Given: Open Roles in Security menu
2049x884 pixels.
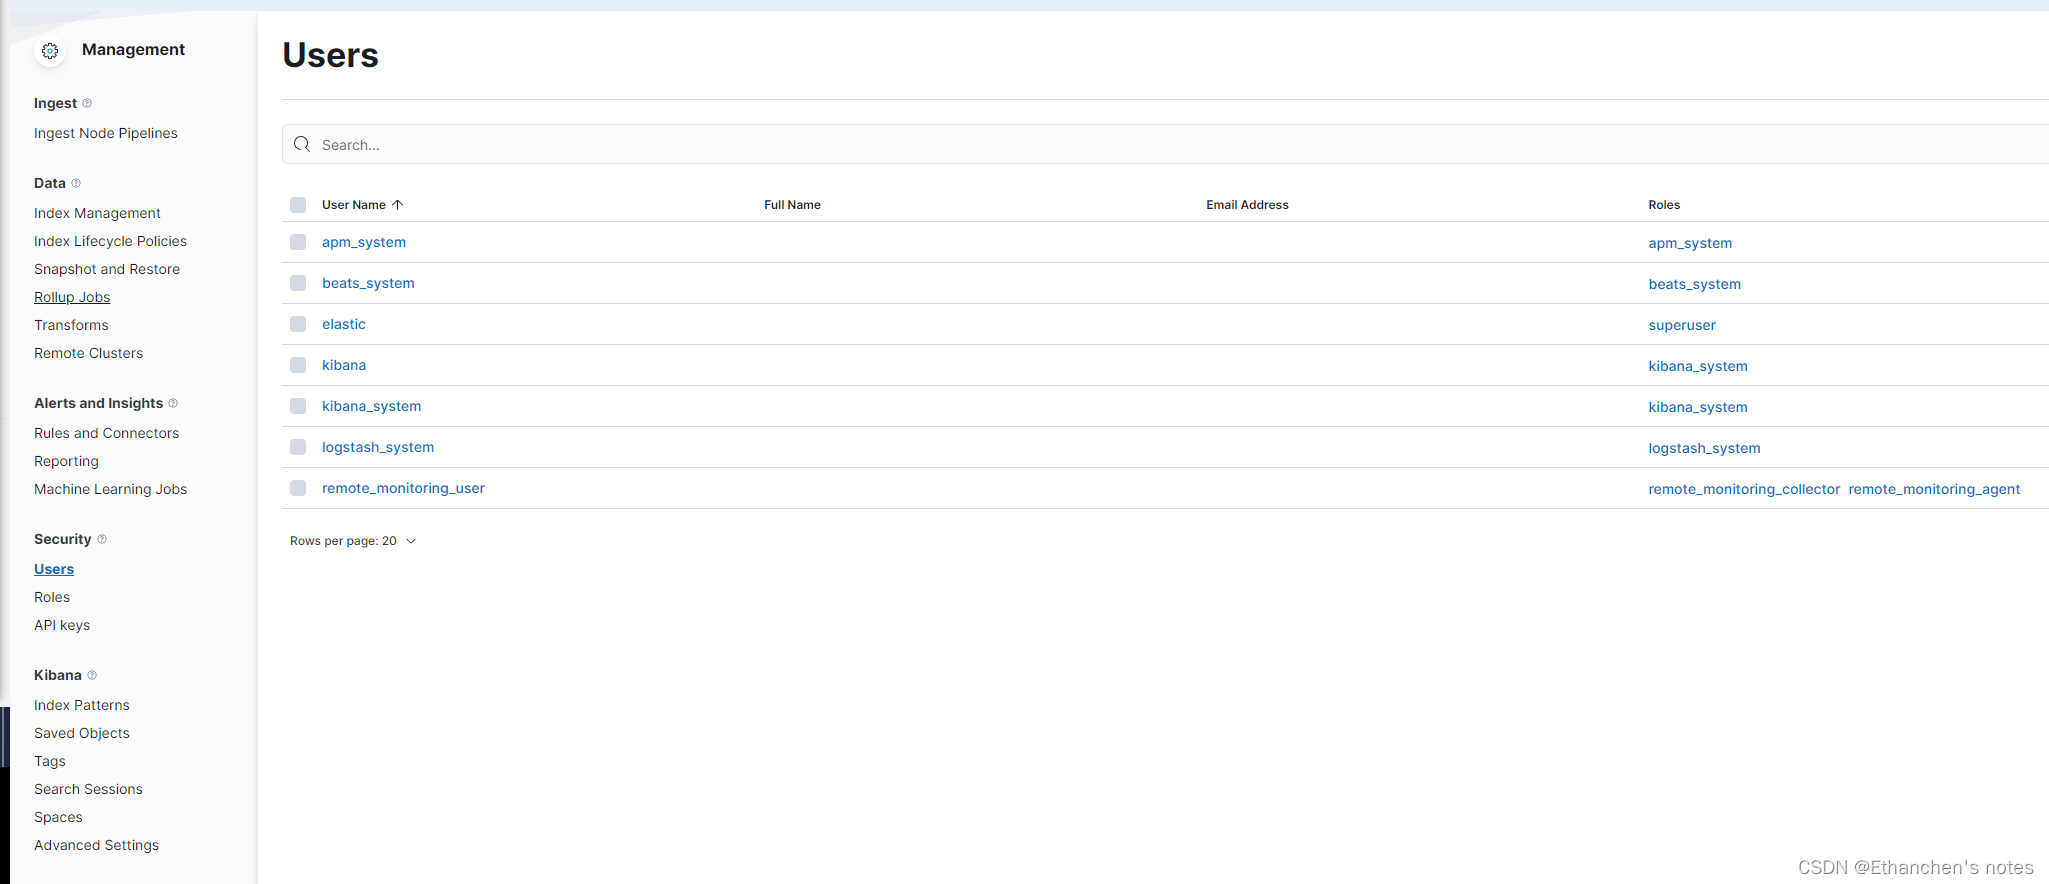Looking at the screenshot, I should click(52, 597).
